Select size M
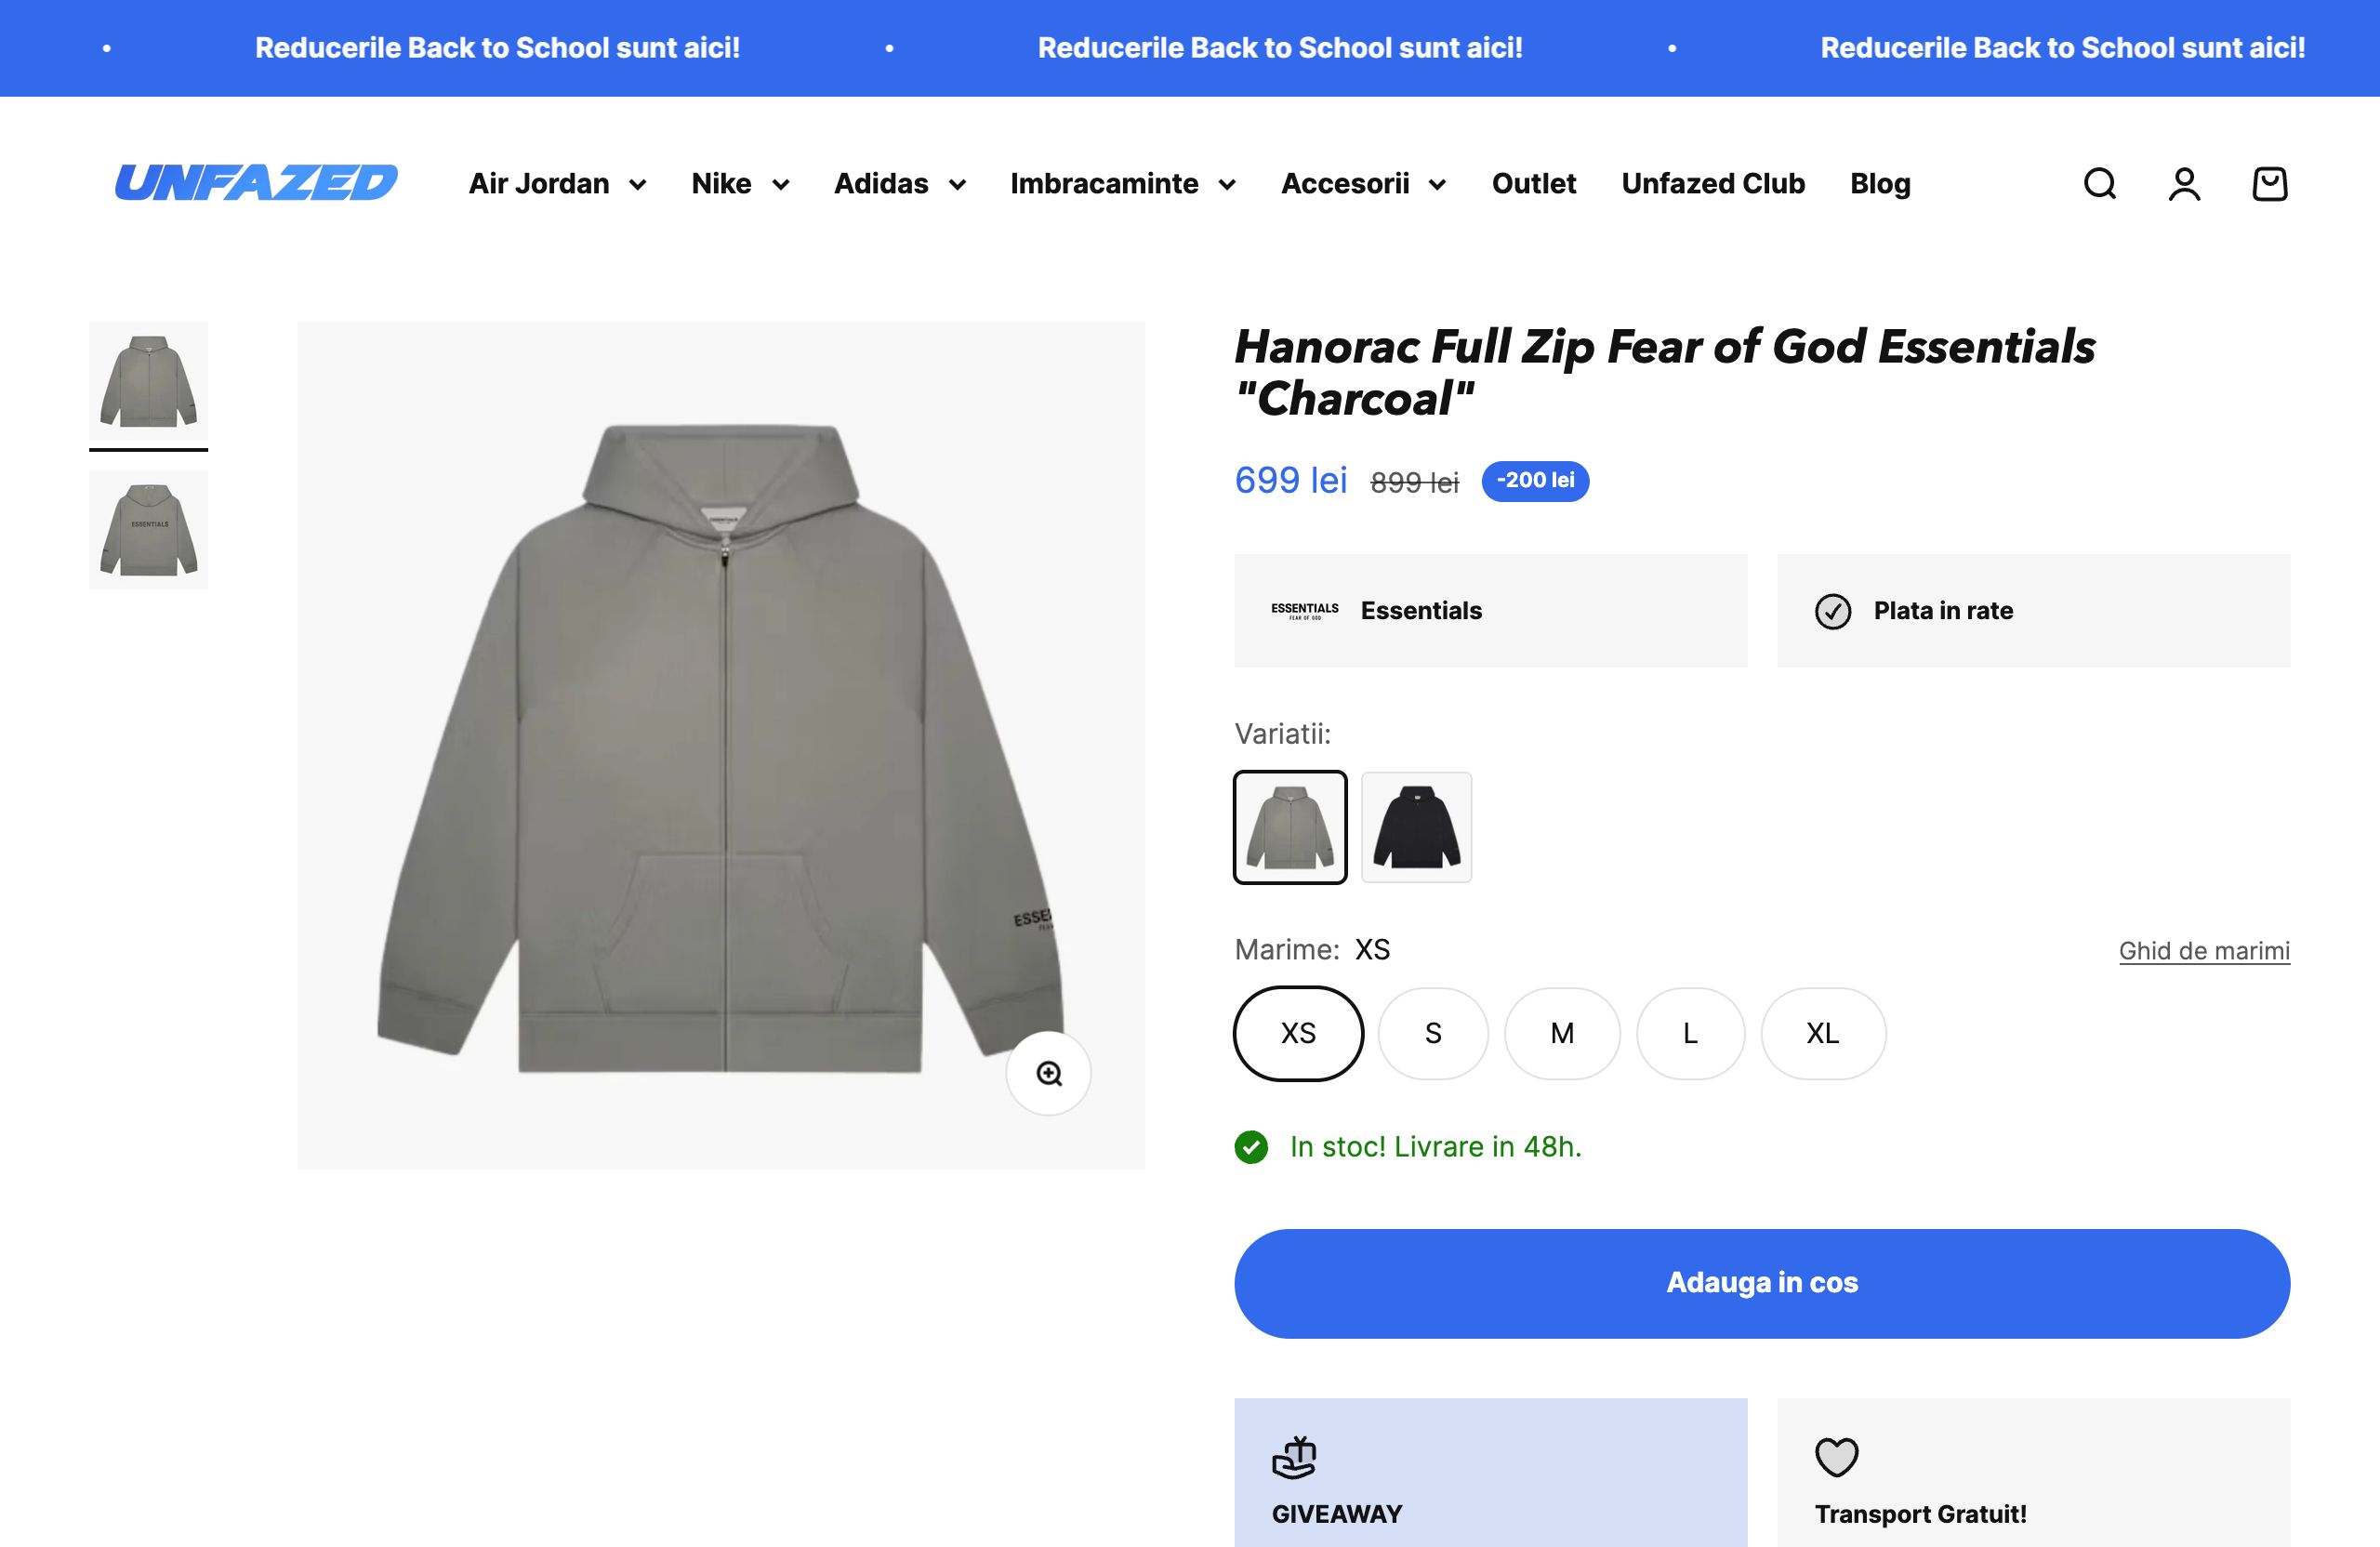 coord(1562,1033)
